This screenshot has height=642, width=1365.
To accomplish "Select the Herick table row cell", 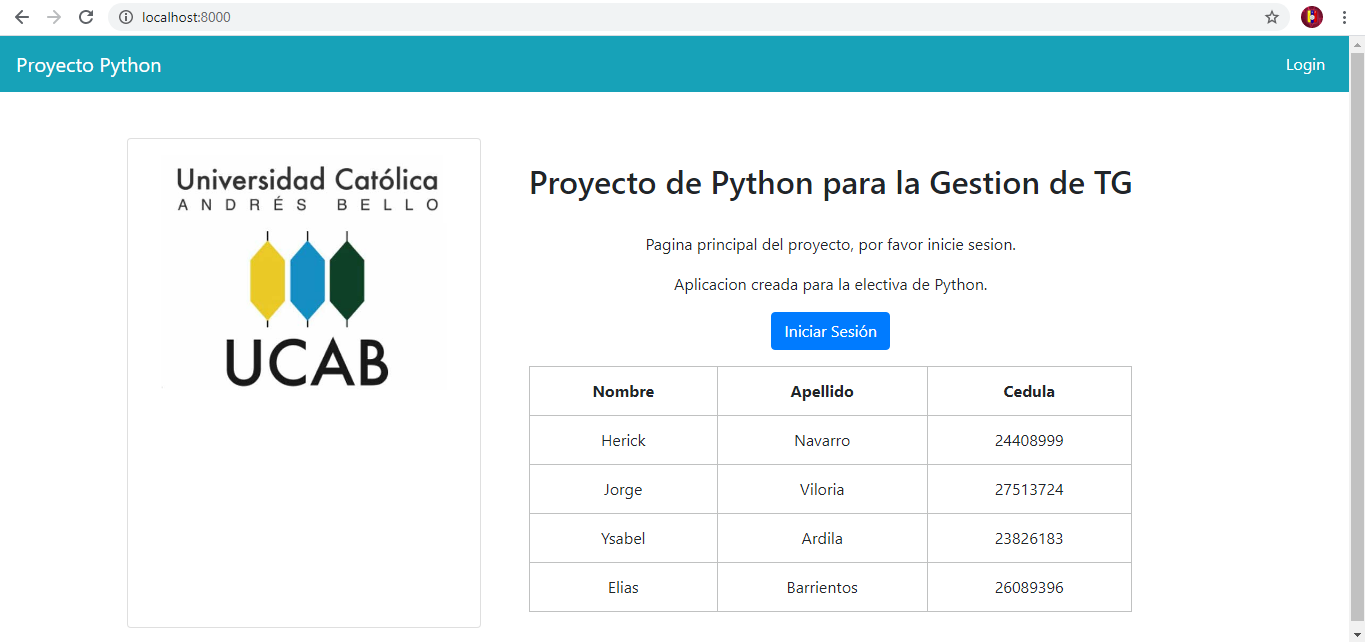I will point(623,440).
